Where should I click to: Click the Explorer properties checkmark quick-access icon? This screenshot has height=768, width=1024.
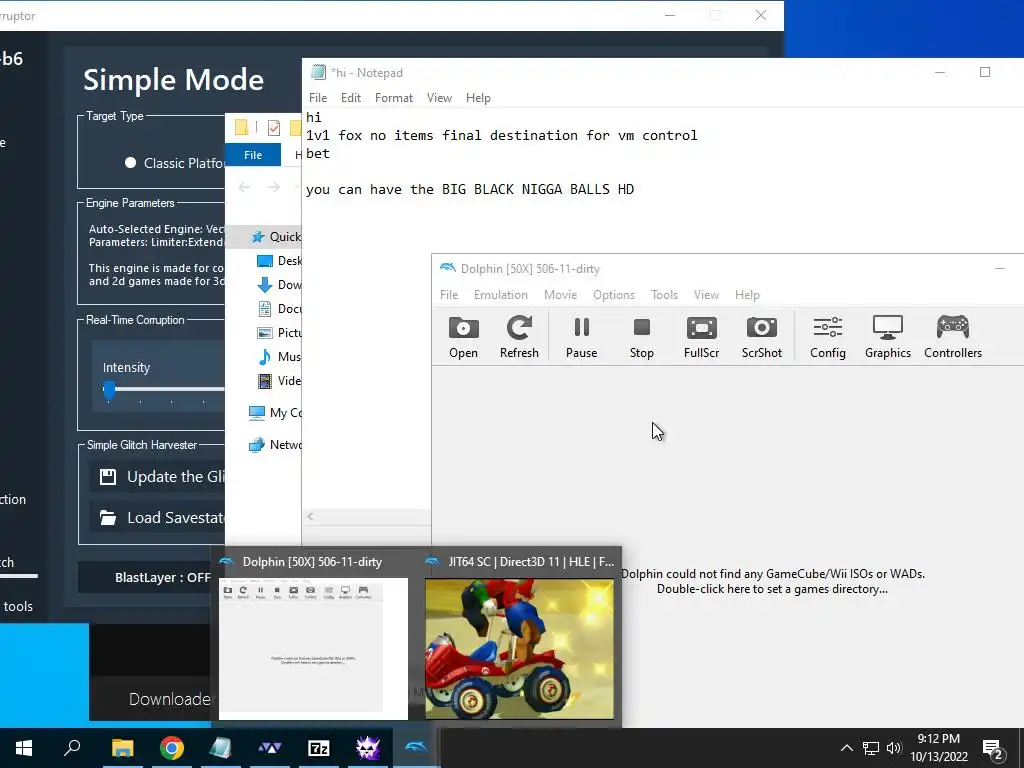[274, 127]
